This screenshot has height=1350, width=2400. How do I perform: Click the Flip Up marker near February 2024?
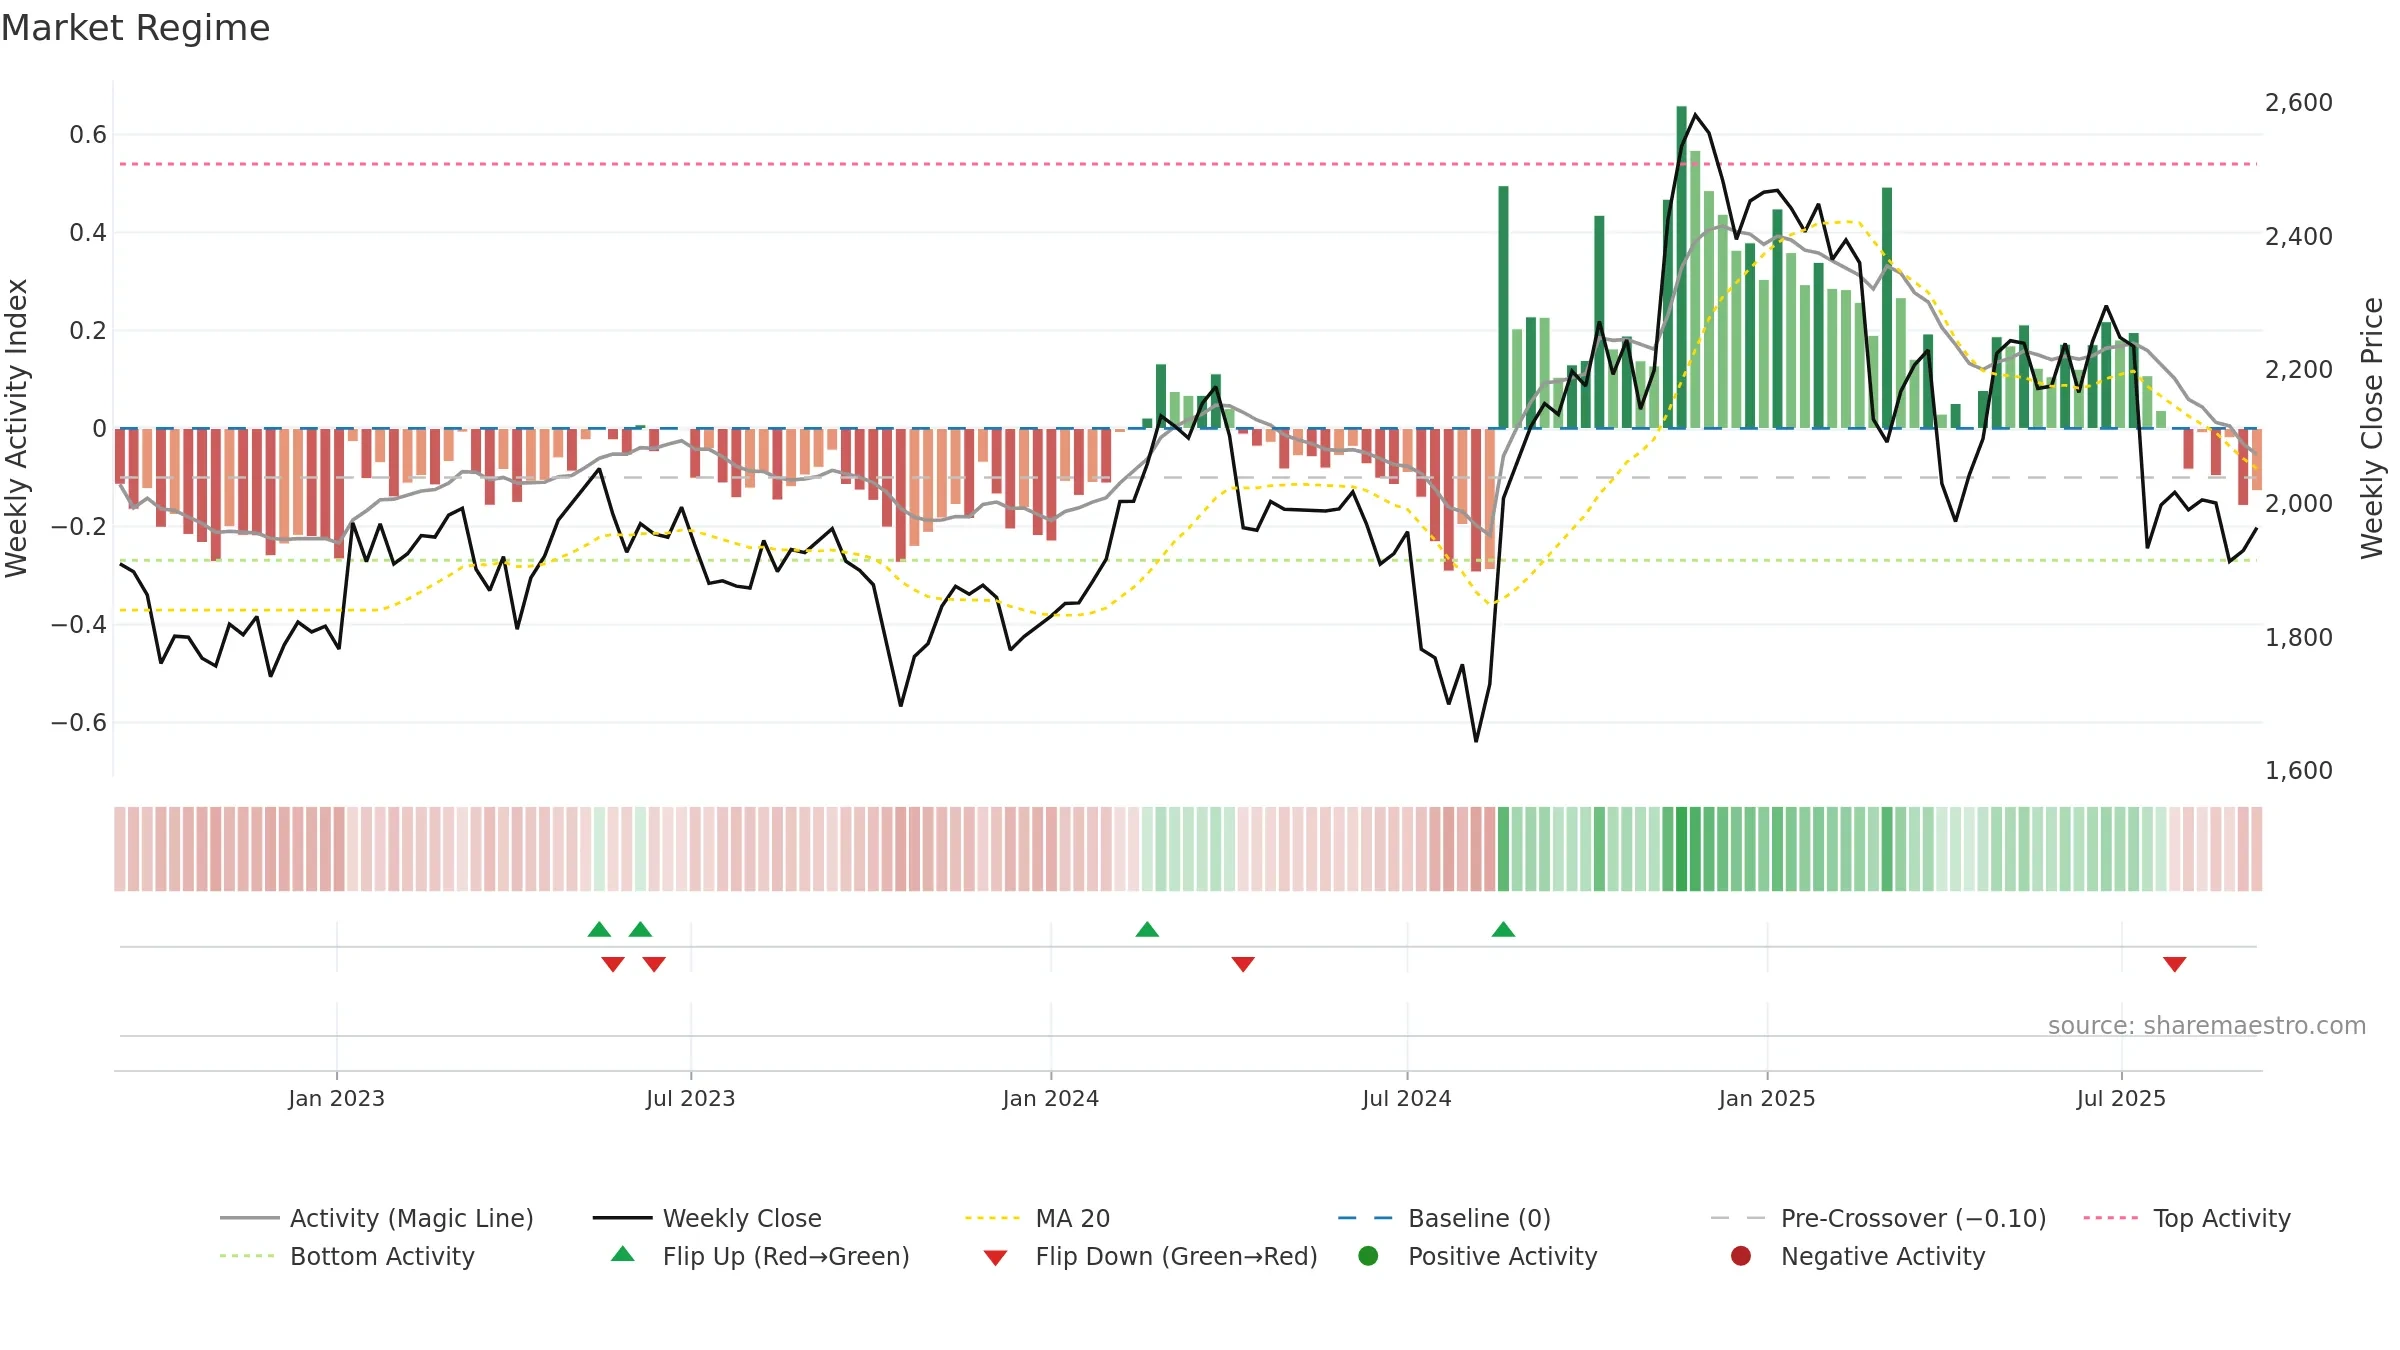click(1147, 929)
